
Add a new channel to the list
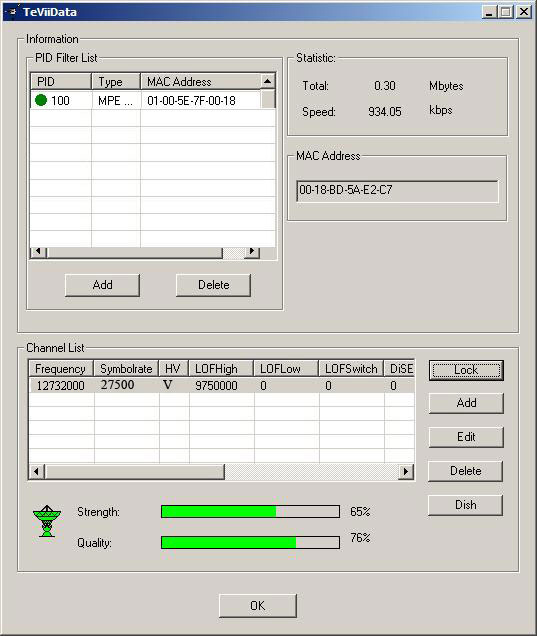coord(466,403)
